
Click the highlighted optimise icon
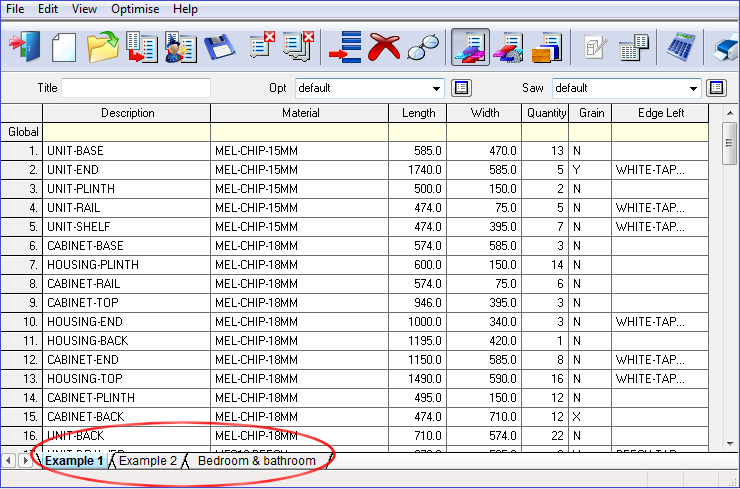(470, 47)
